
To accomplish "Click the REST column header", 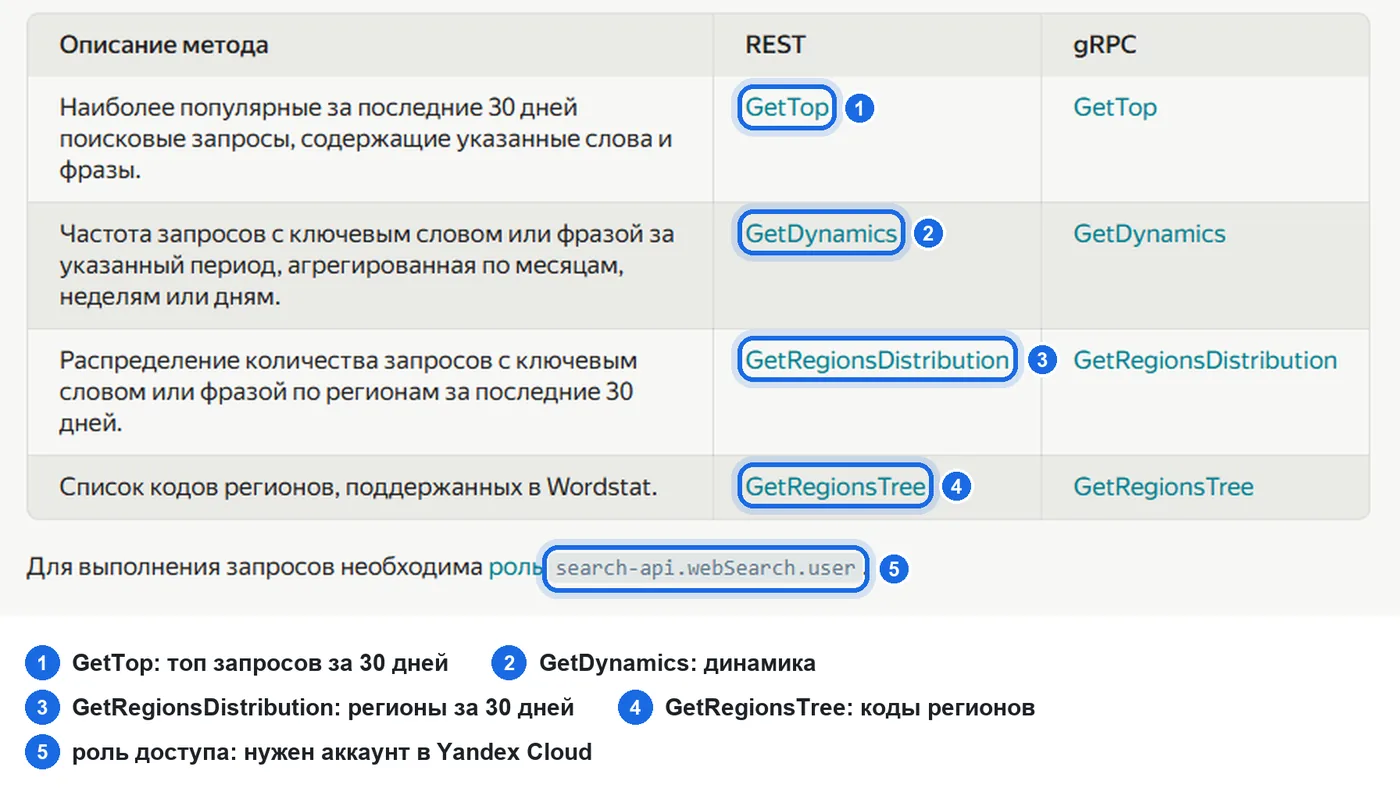I will click(x=775, y=45).
